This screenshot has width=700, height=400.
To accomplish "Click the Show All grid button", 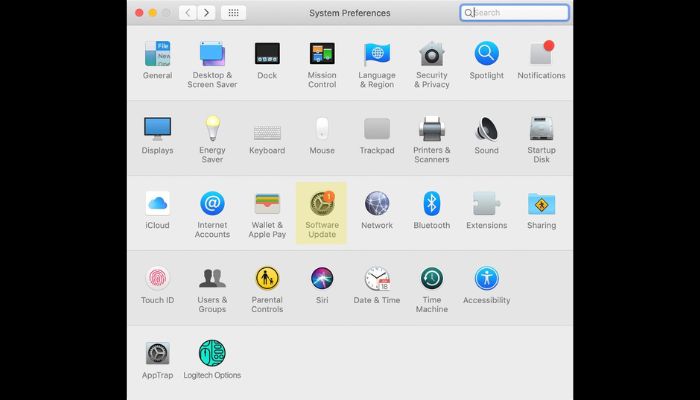I will 233,13.
